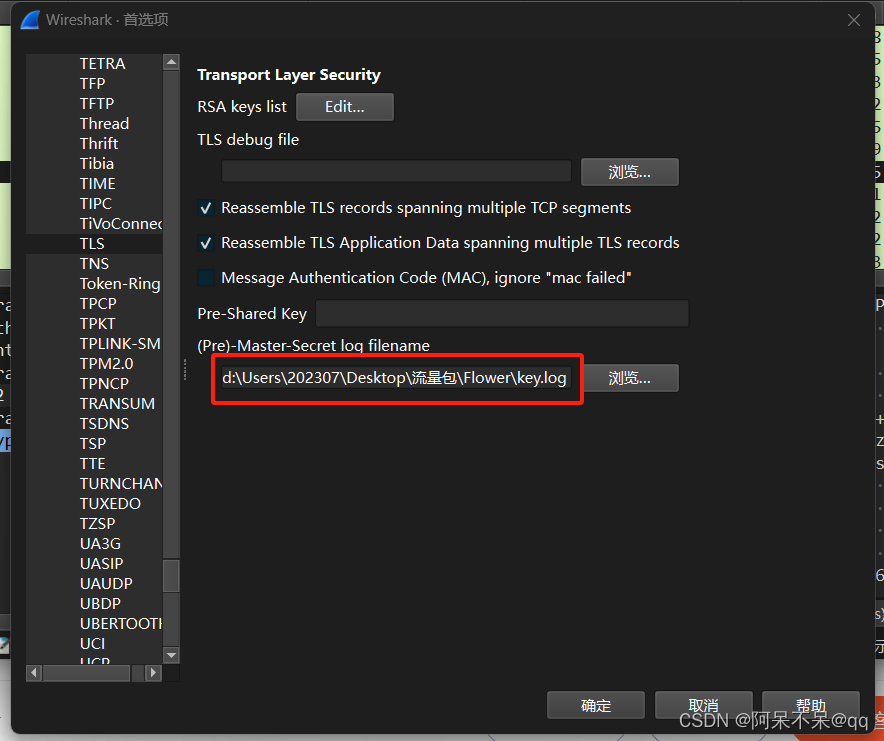Select TPNCP protocol in list
Screen dimensions: 884x741
104,383
